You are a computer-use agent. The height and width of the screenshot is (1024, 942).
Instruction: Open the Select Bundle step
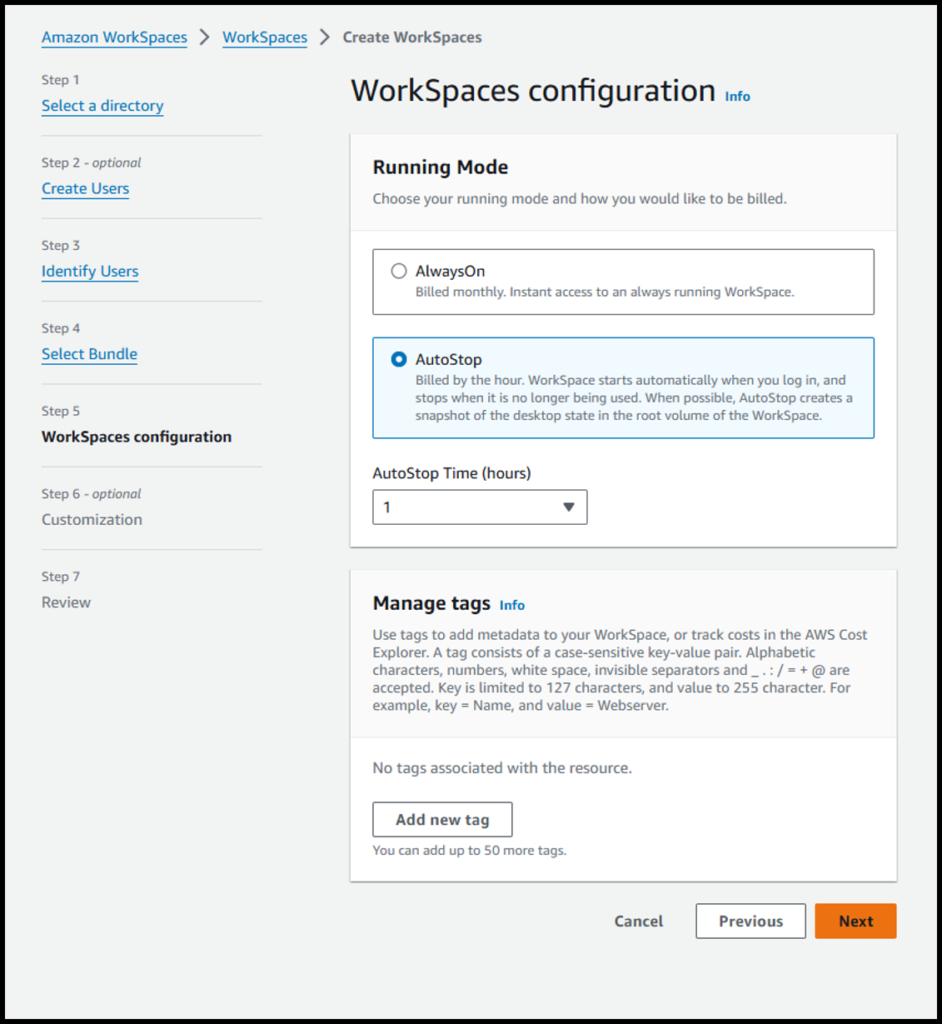[89, 353]
